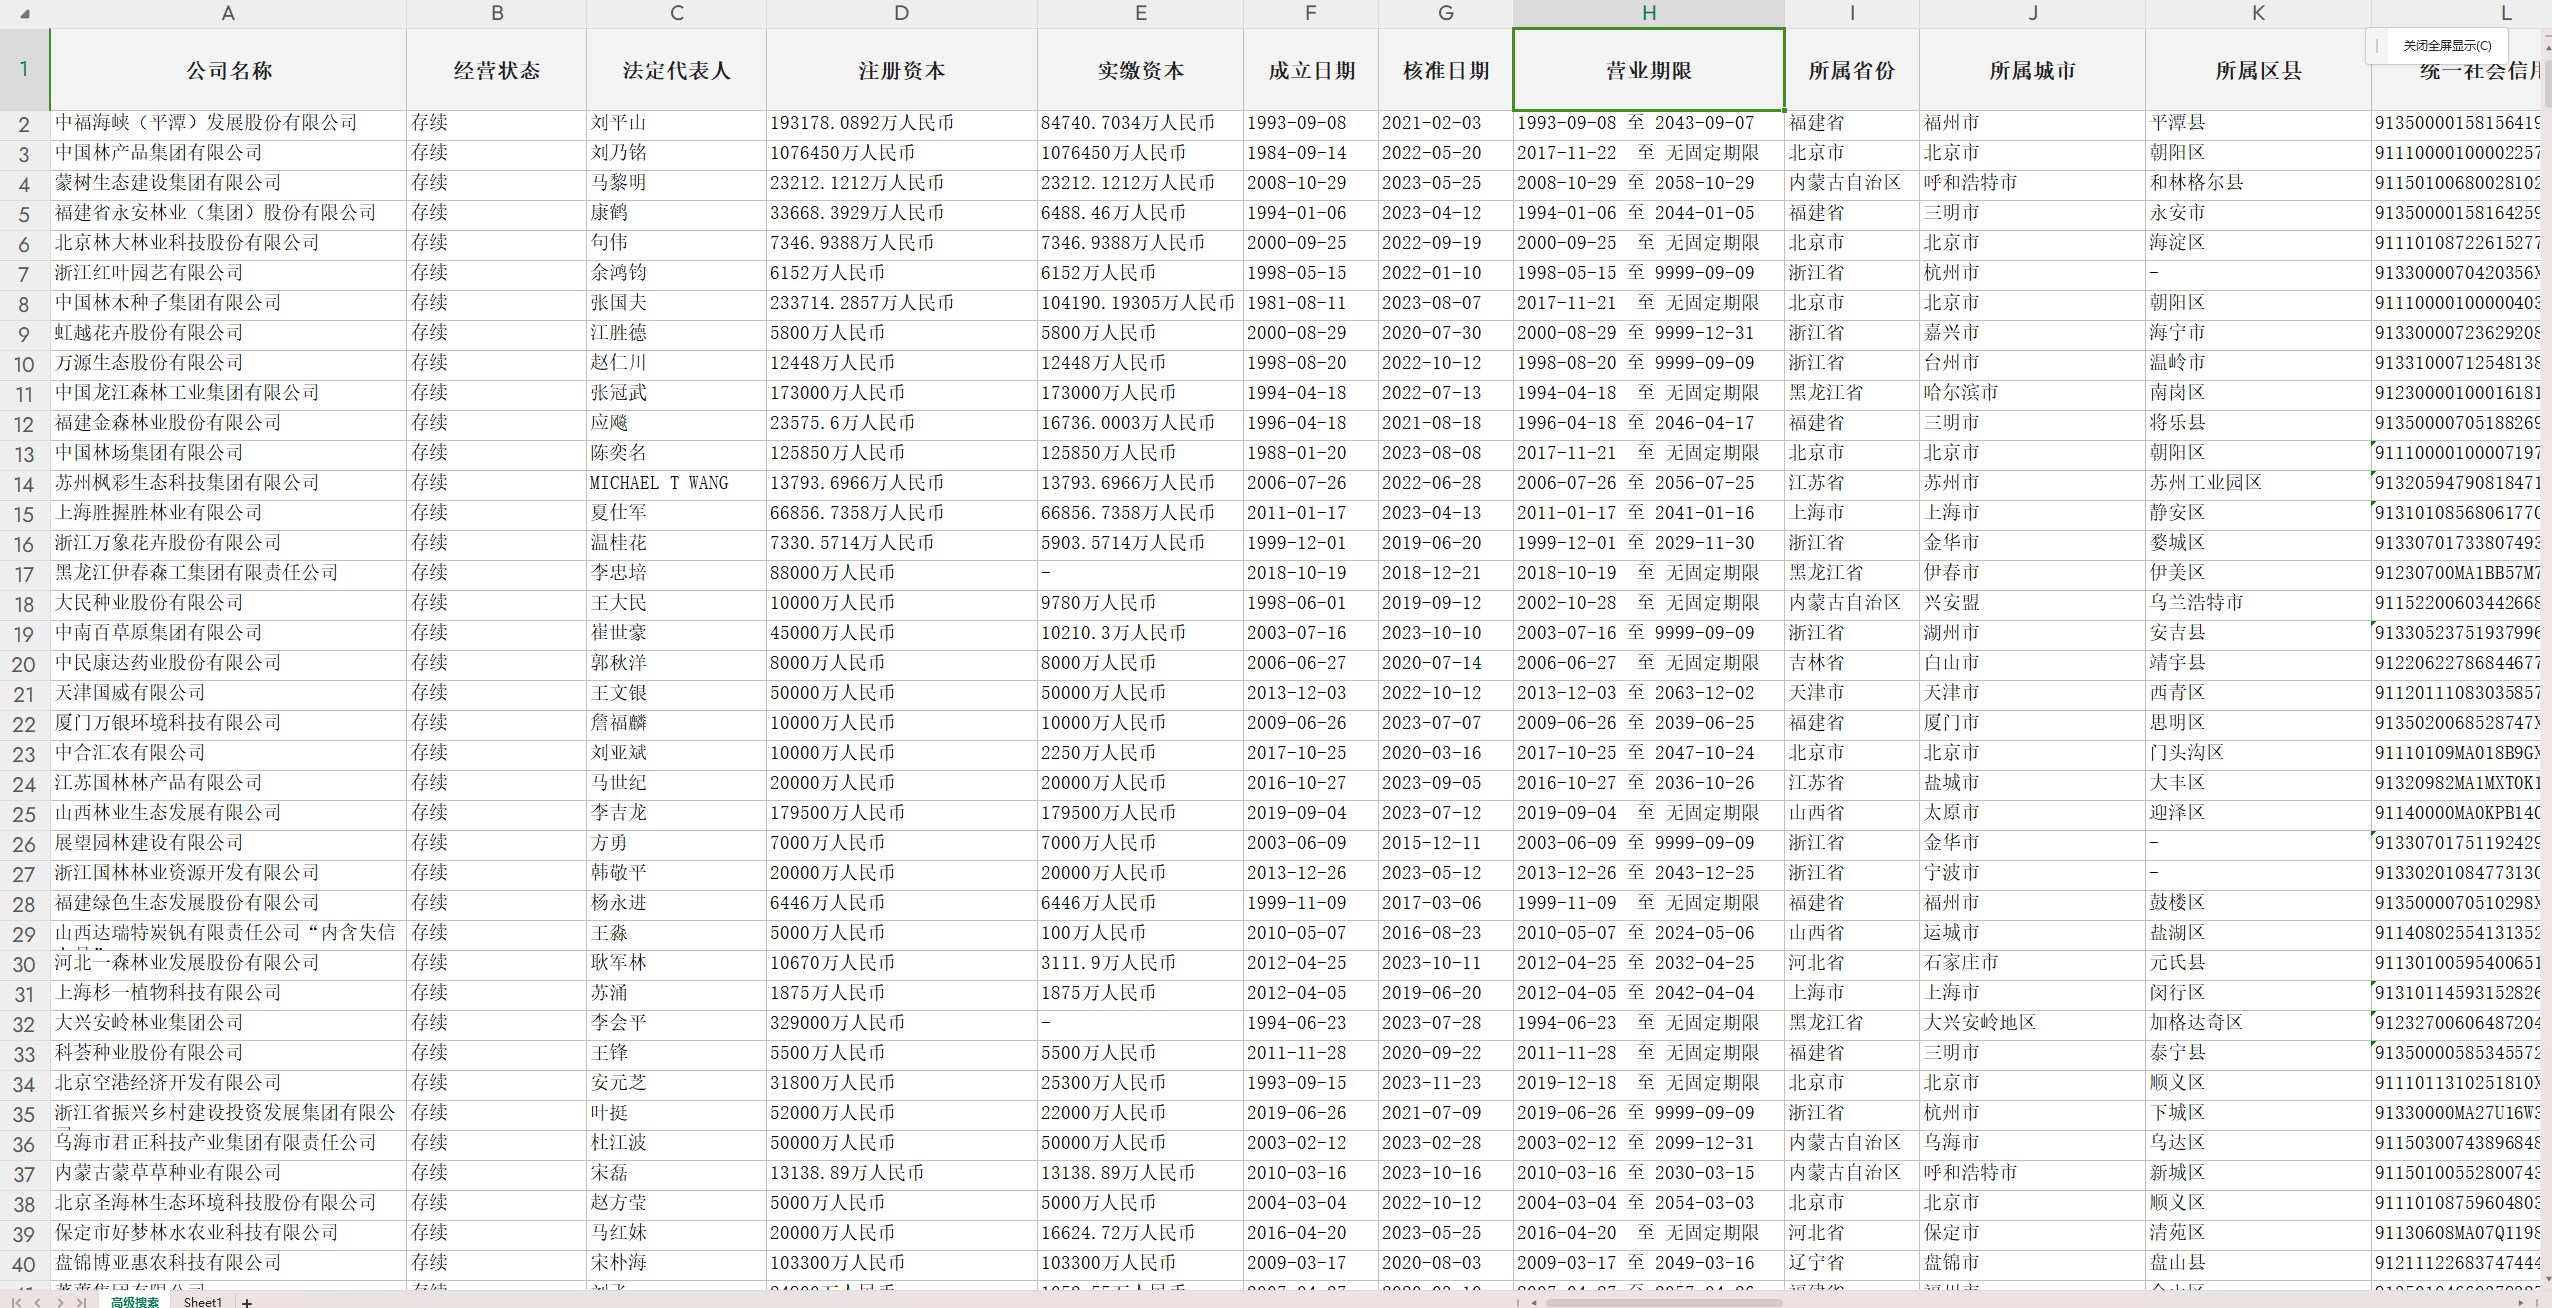
Task: Open the Sheet1 tab
Action: [x=202, y=1302]
